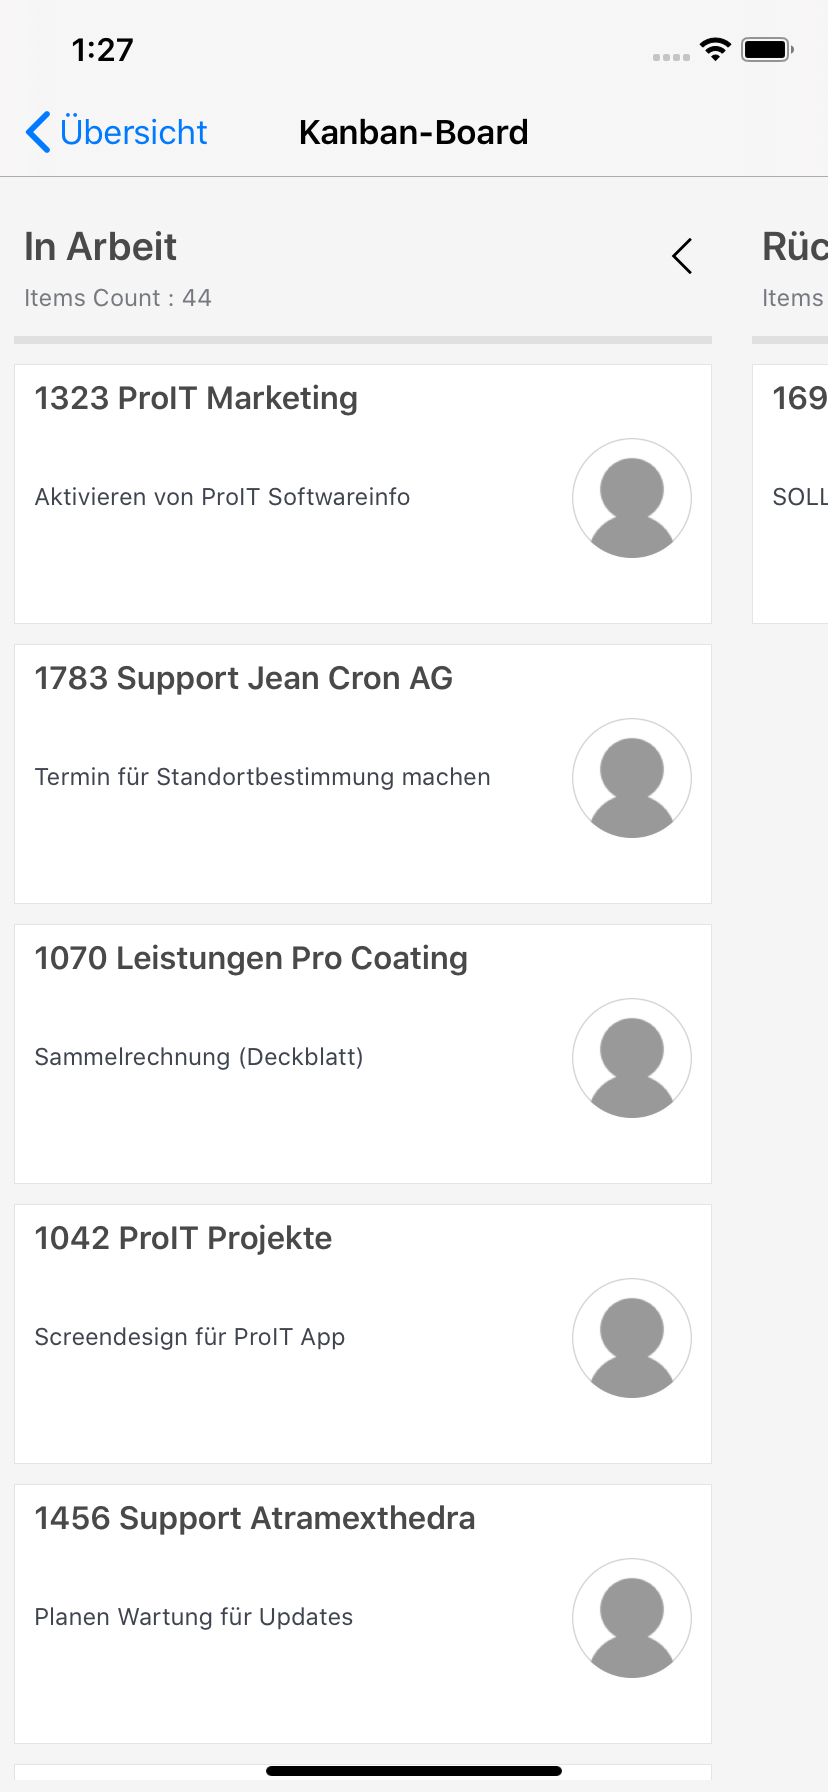
Task: Open the 1783 Support Jean Cron AG card
Action: 243,678
